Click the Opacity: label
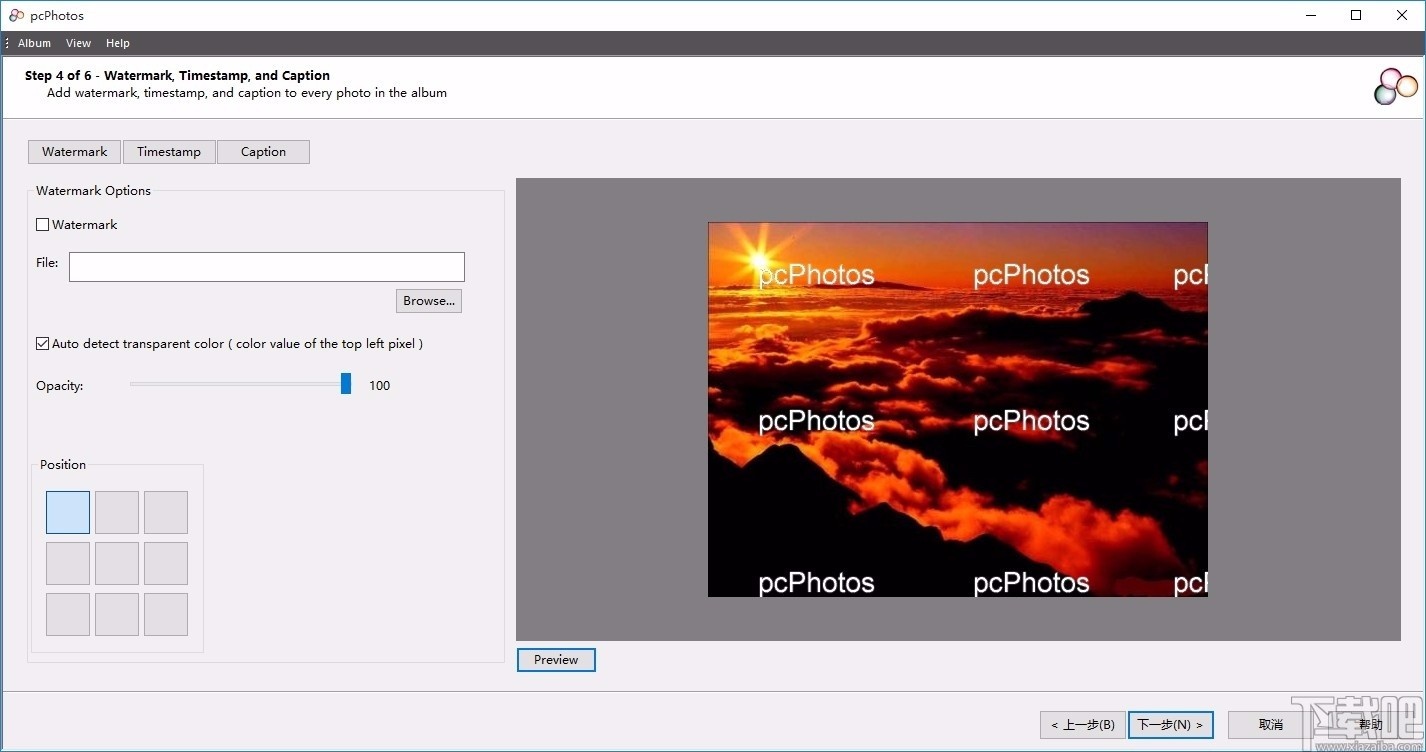 pyautogui.click(x=60, y=386)
